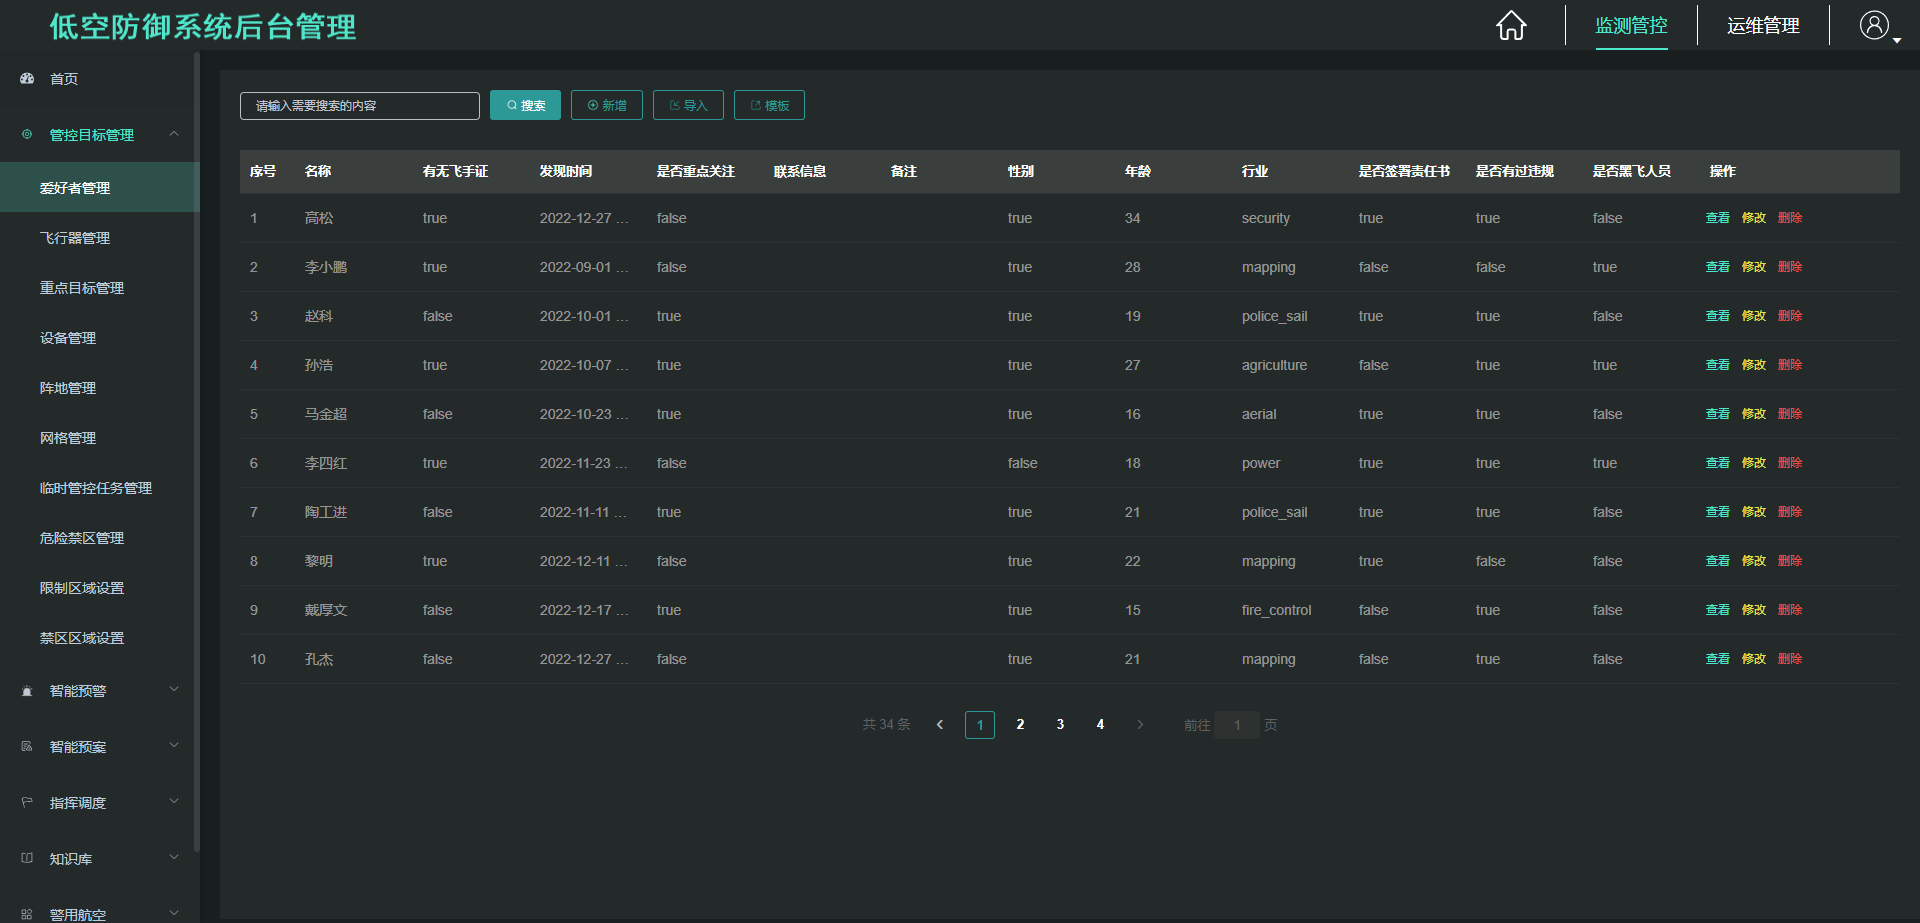Expand the 智能预案 menu chevron
Screen dimensions: 1920x923
click(x=174, y=745)
